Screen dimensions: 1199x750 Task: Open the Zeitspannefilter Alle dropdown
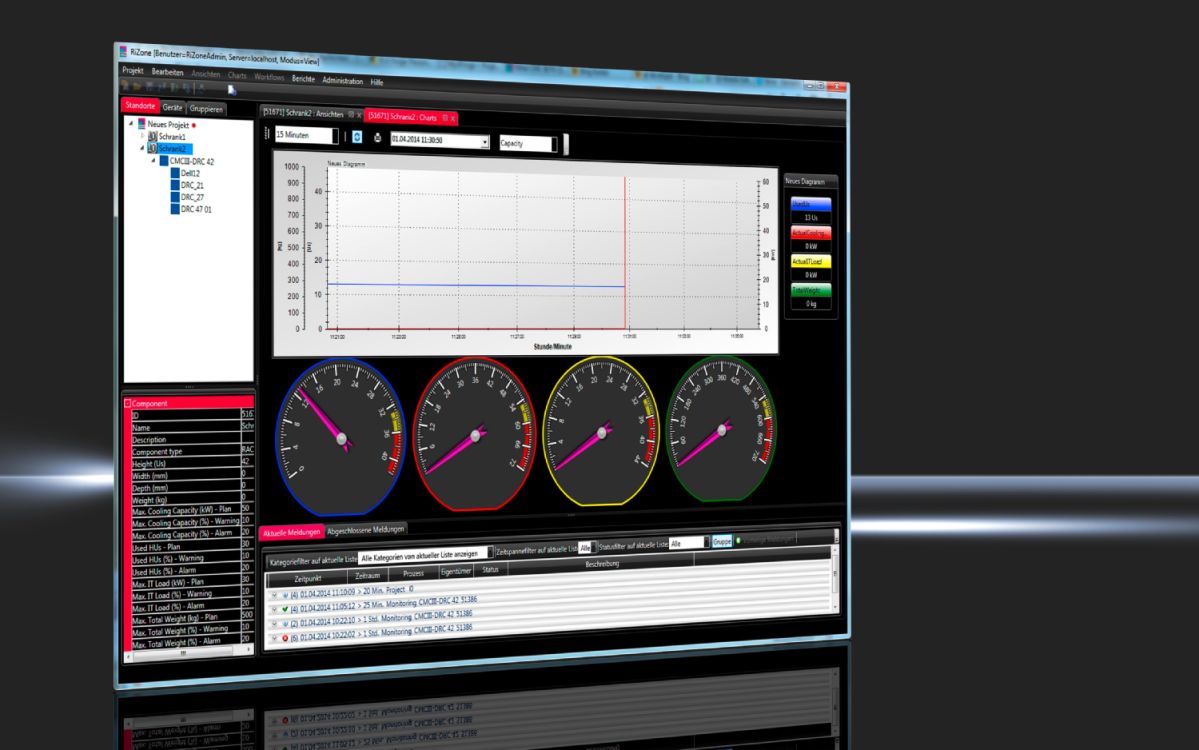[x=594, y=547]
